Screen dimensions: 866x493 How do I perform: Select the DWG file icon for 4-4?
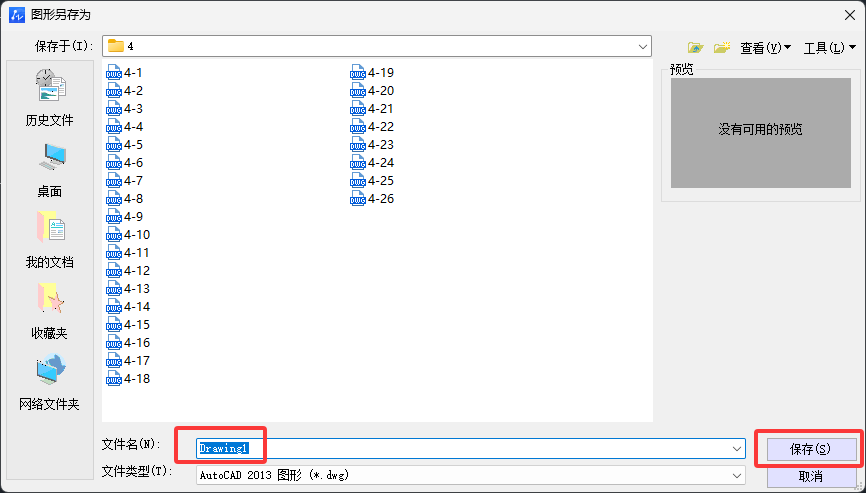point(114,127)
